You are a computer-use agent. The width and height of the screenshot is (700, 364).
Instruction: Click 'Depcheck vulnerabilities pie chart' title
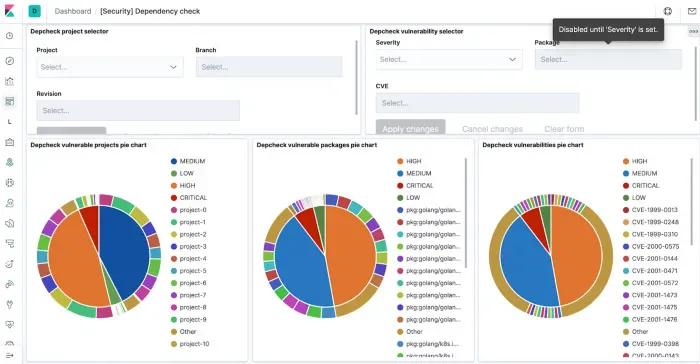[x=533, y=145]
